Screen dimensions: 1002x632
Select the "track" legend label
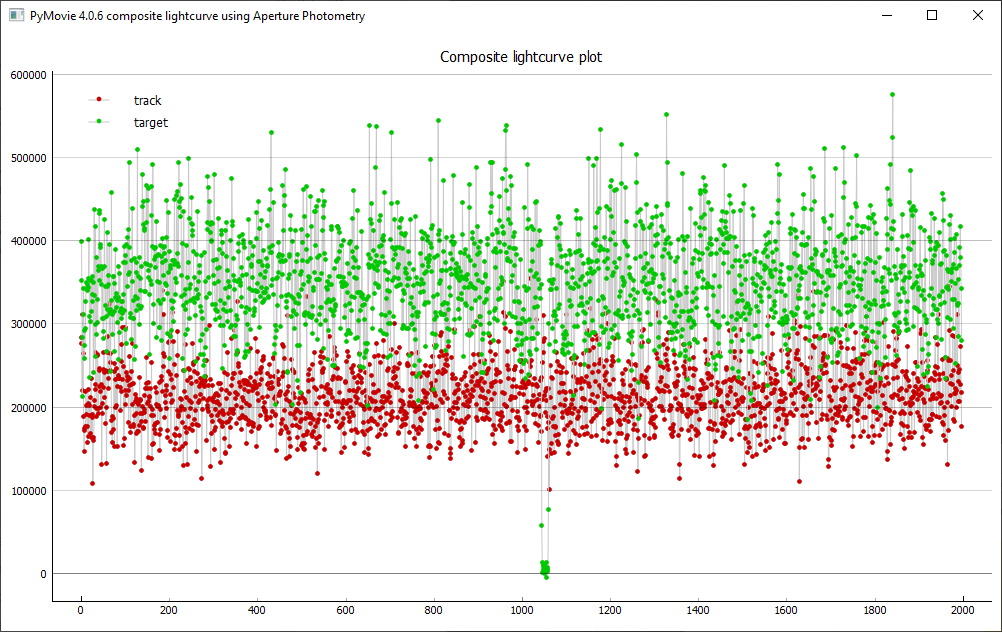(x=147, y=100)
